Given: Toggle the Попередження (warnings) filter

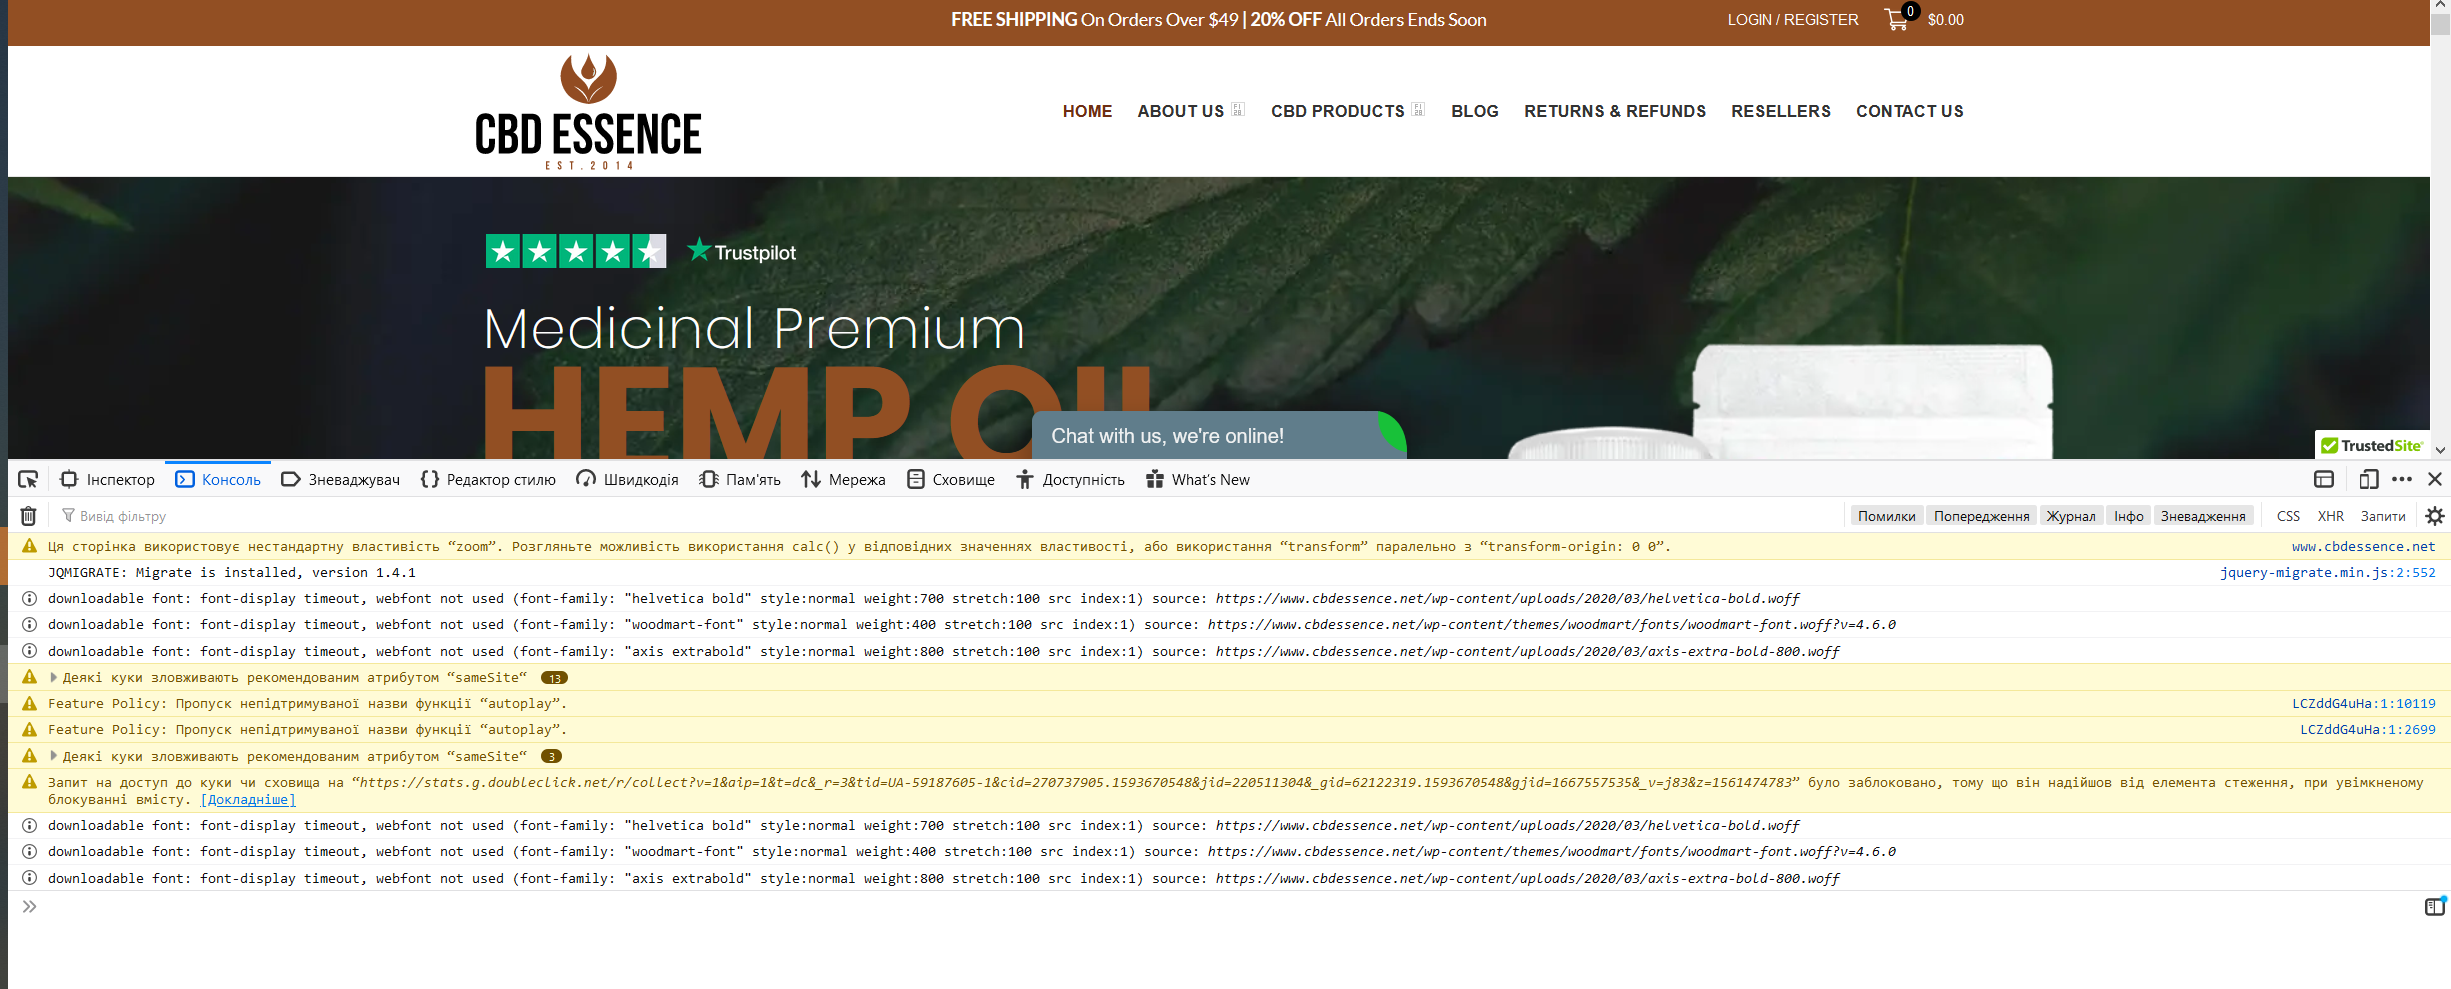Looking at the screenshot, I should coord(1981,516).
